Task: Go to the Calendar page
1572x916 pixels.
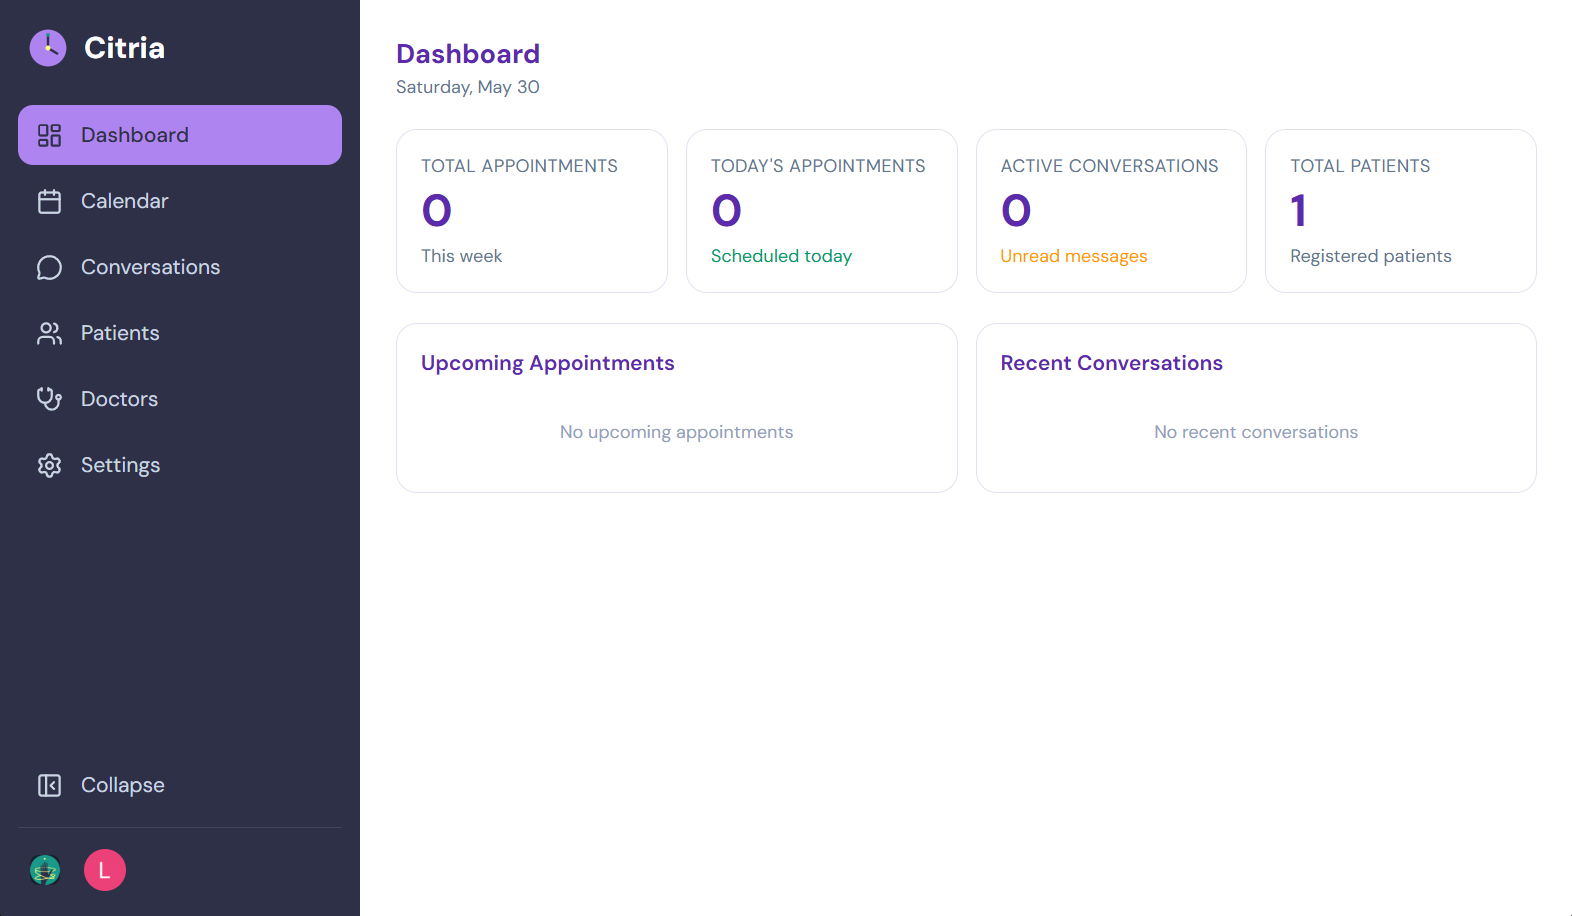Action: (x=180, y=201)
